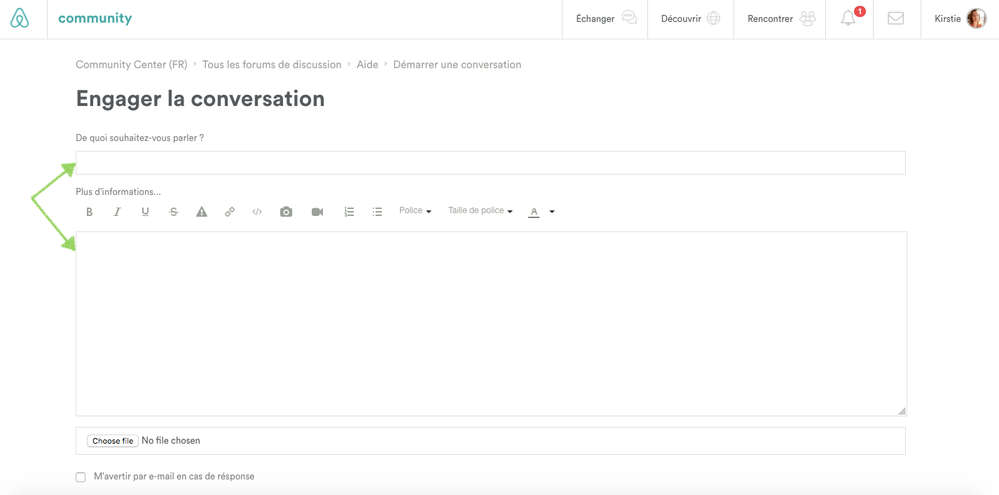The height and width of the screenshot is (495, 999).
Task: Insert a spoiler warning tag
Action: coord(201,212)
